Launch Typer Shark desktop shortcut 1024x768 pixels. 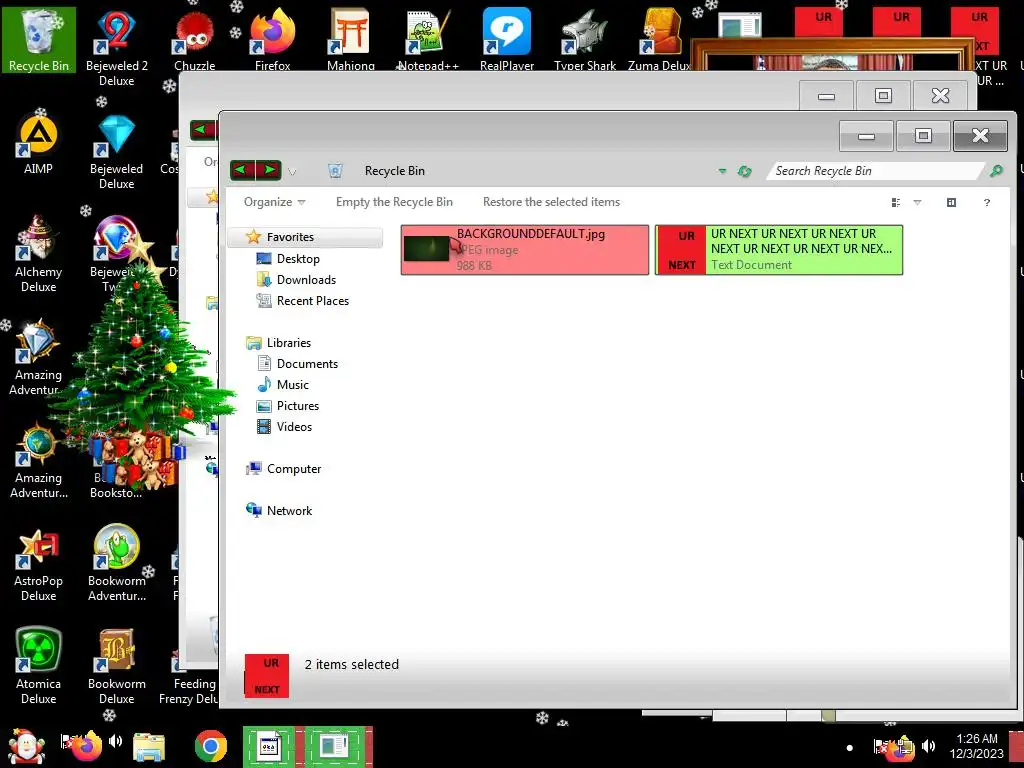pos(585,39)
